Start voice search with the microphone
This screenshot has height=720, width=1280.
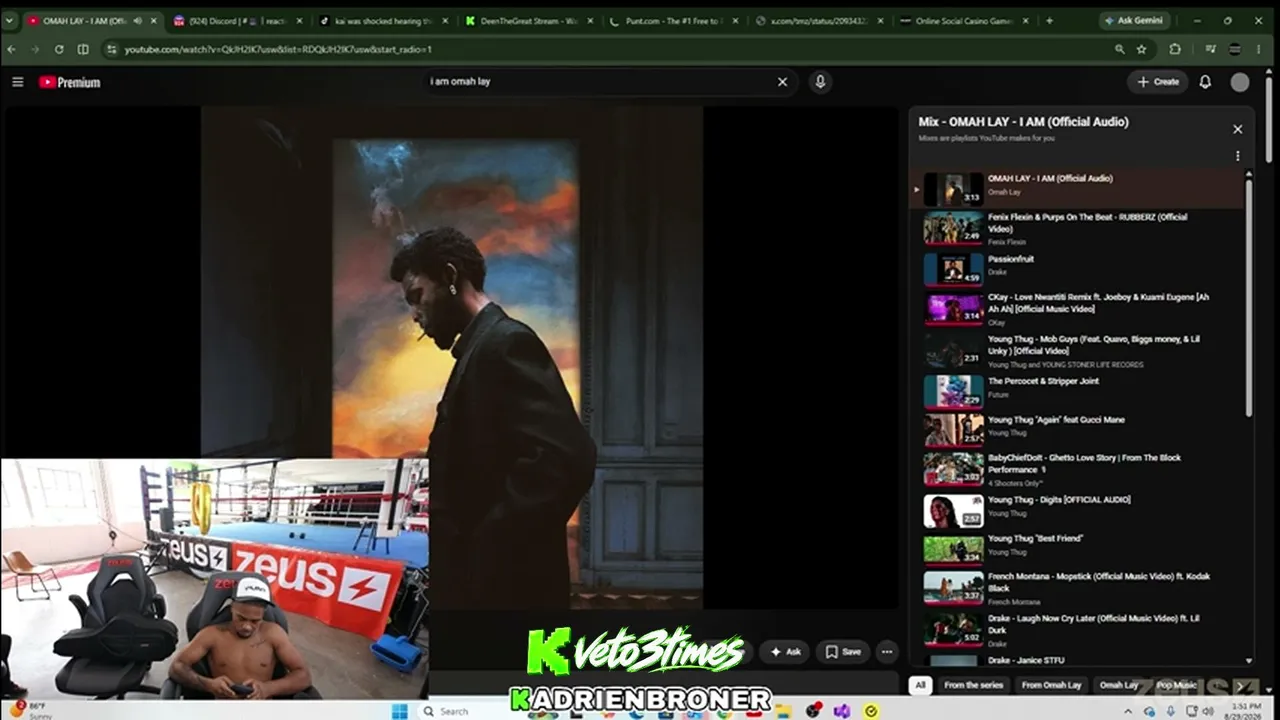[820, 82]
